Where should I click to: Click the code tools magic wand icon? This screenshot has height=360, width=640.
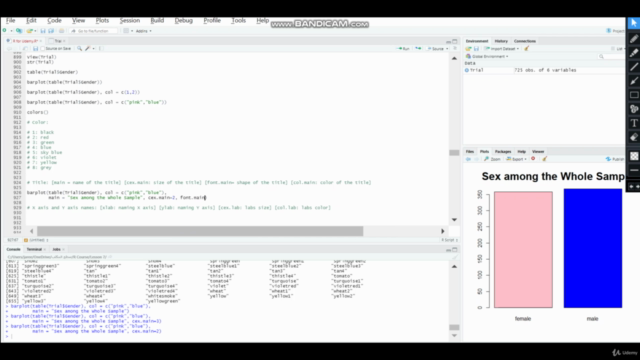pos(87,49)
